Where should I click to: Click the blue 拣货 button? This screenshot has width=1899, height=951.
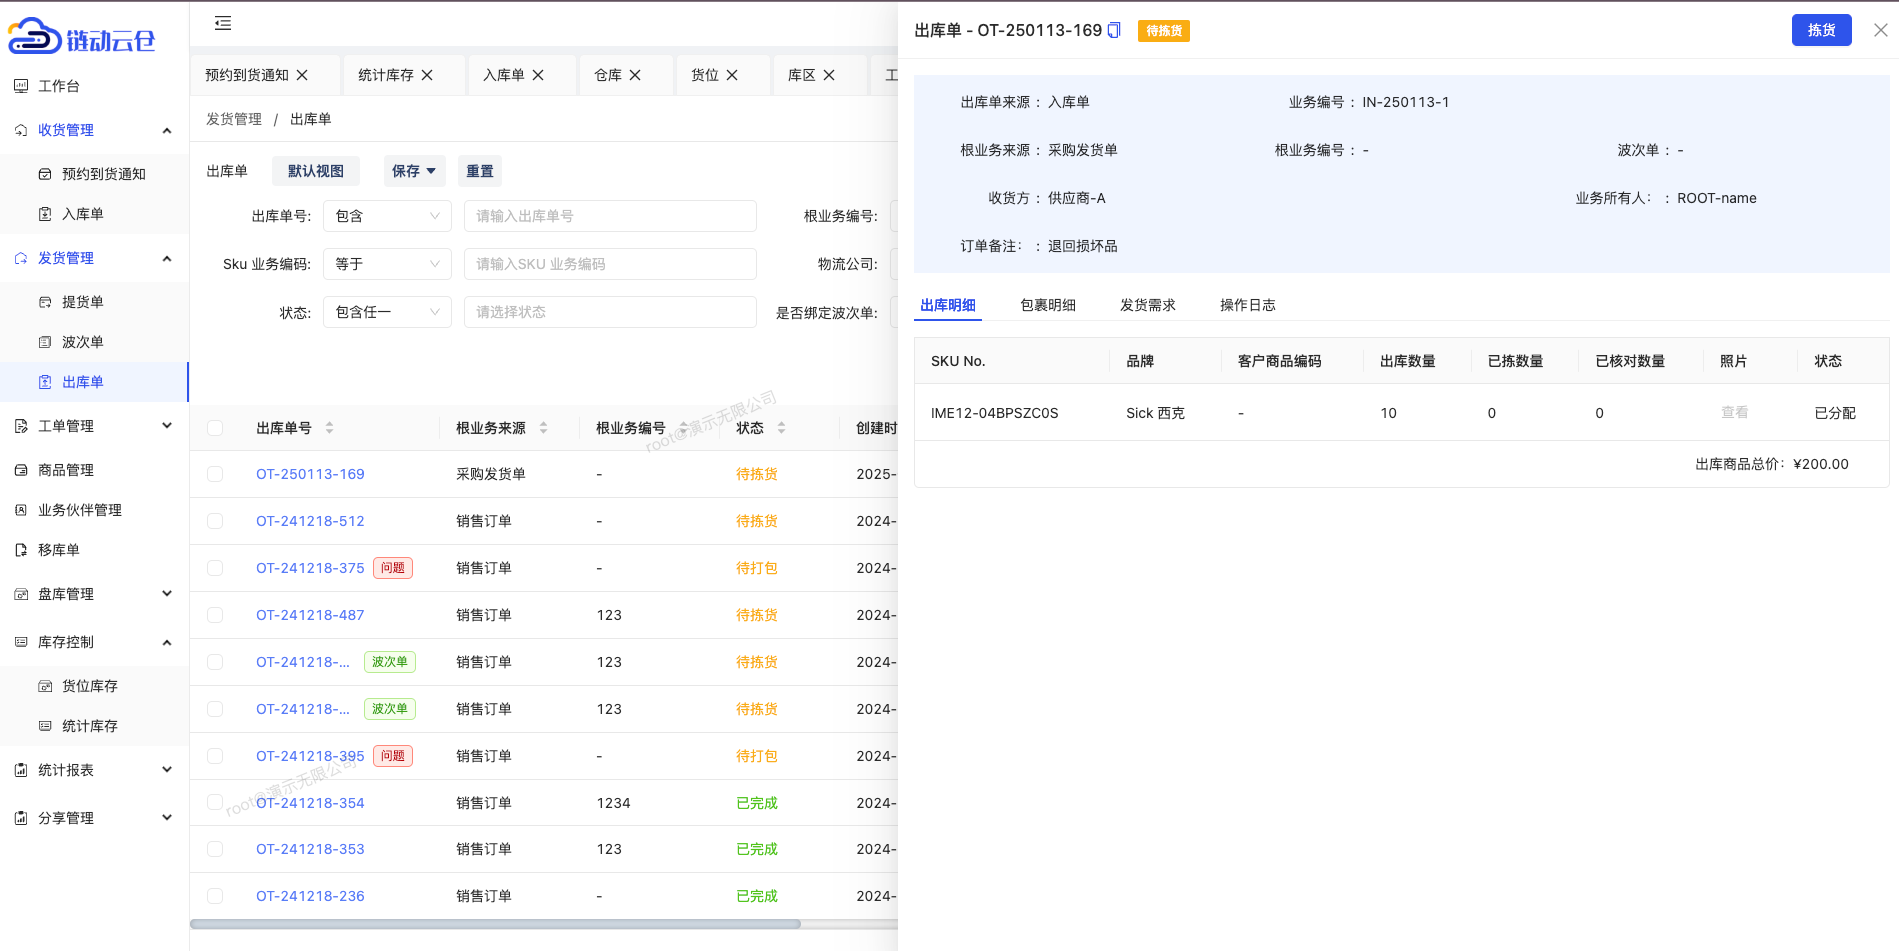coord(1821,30)
